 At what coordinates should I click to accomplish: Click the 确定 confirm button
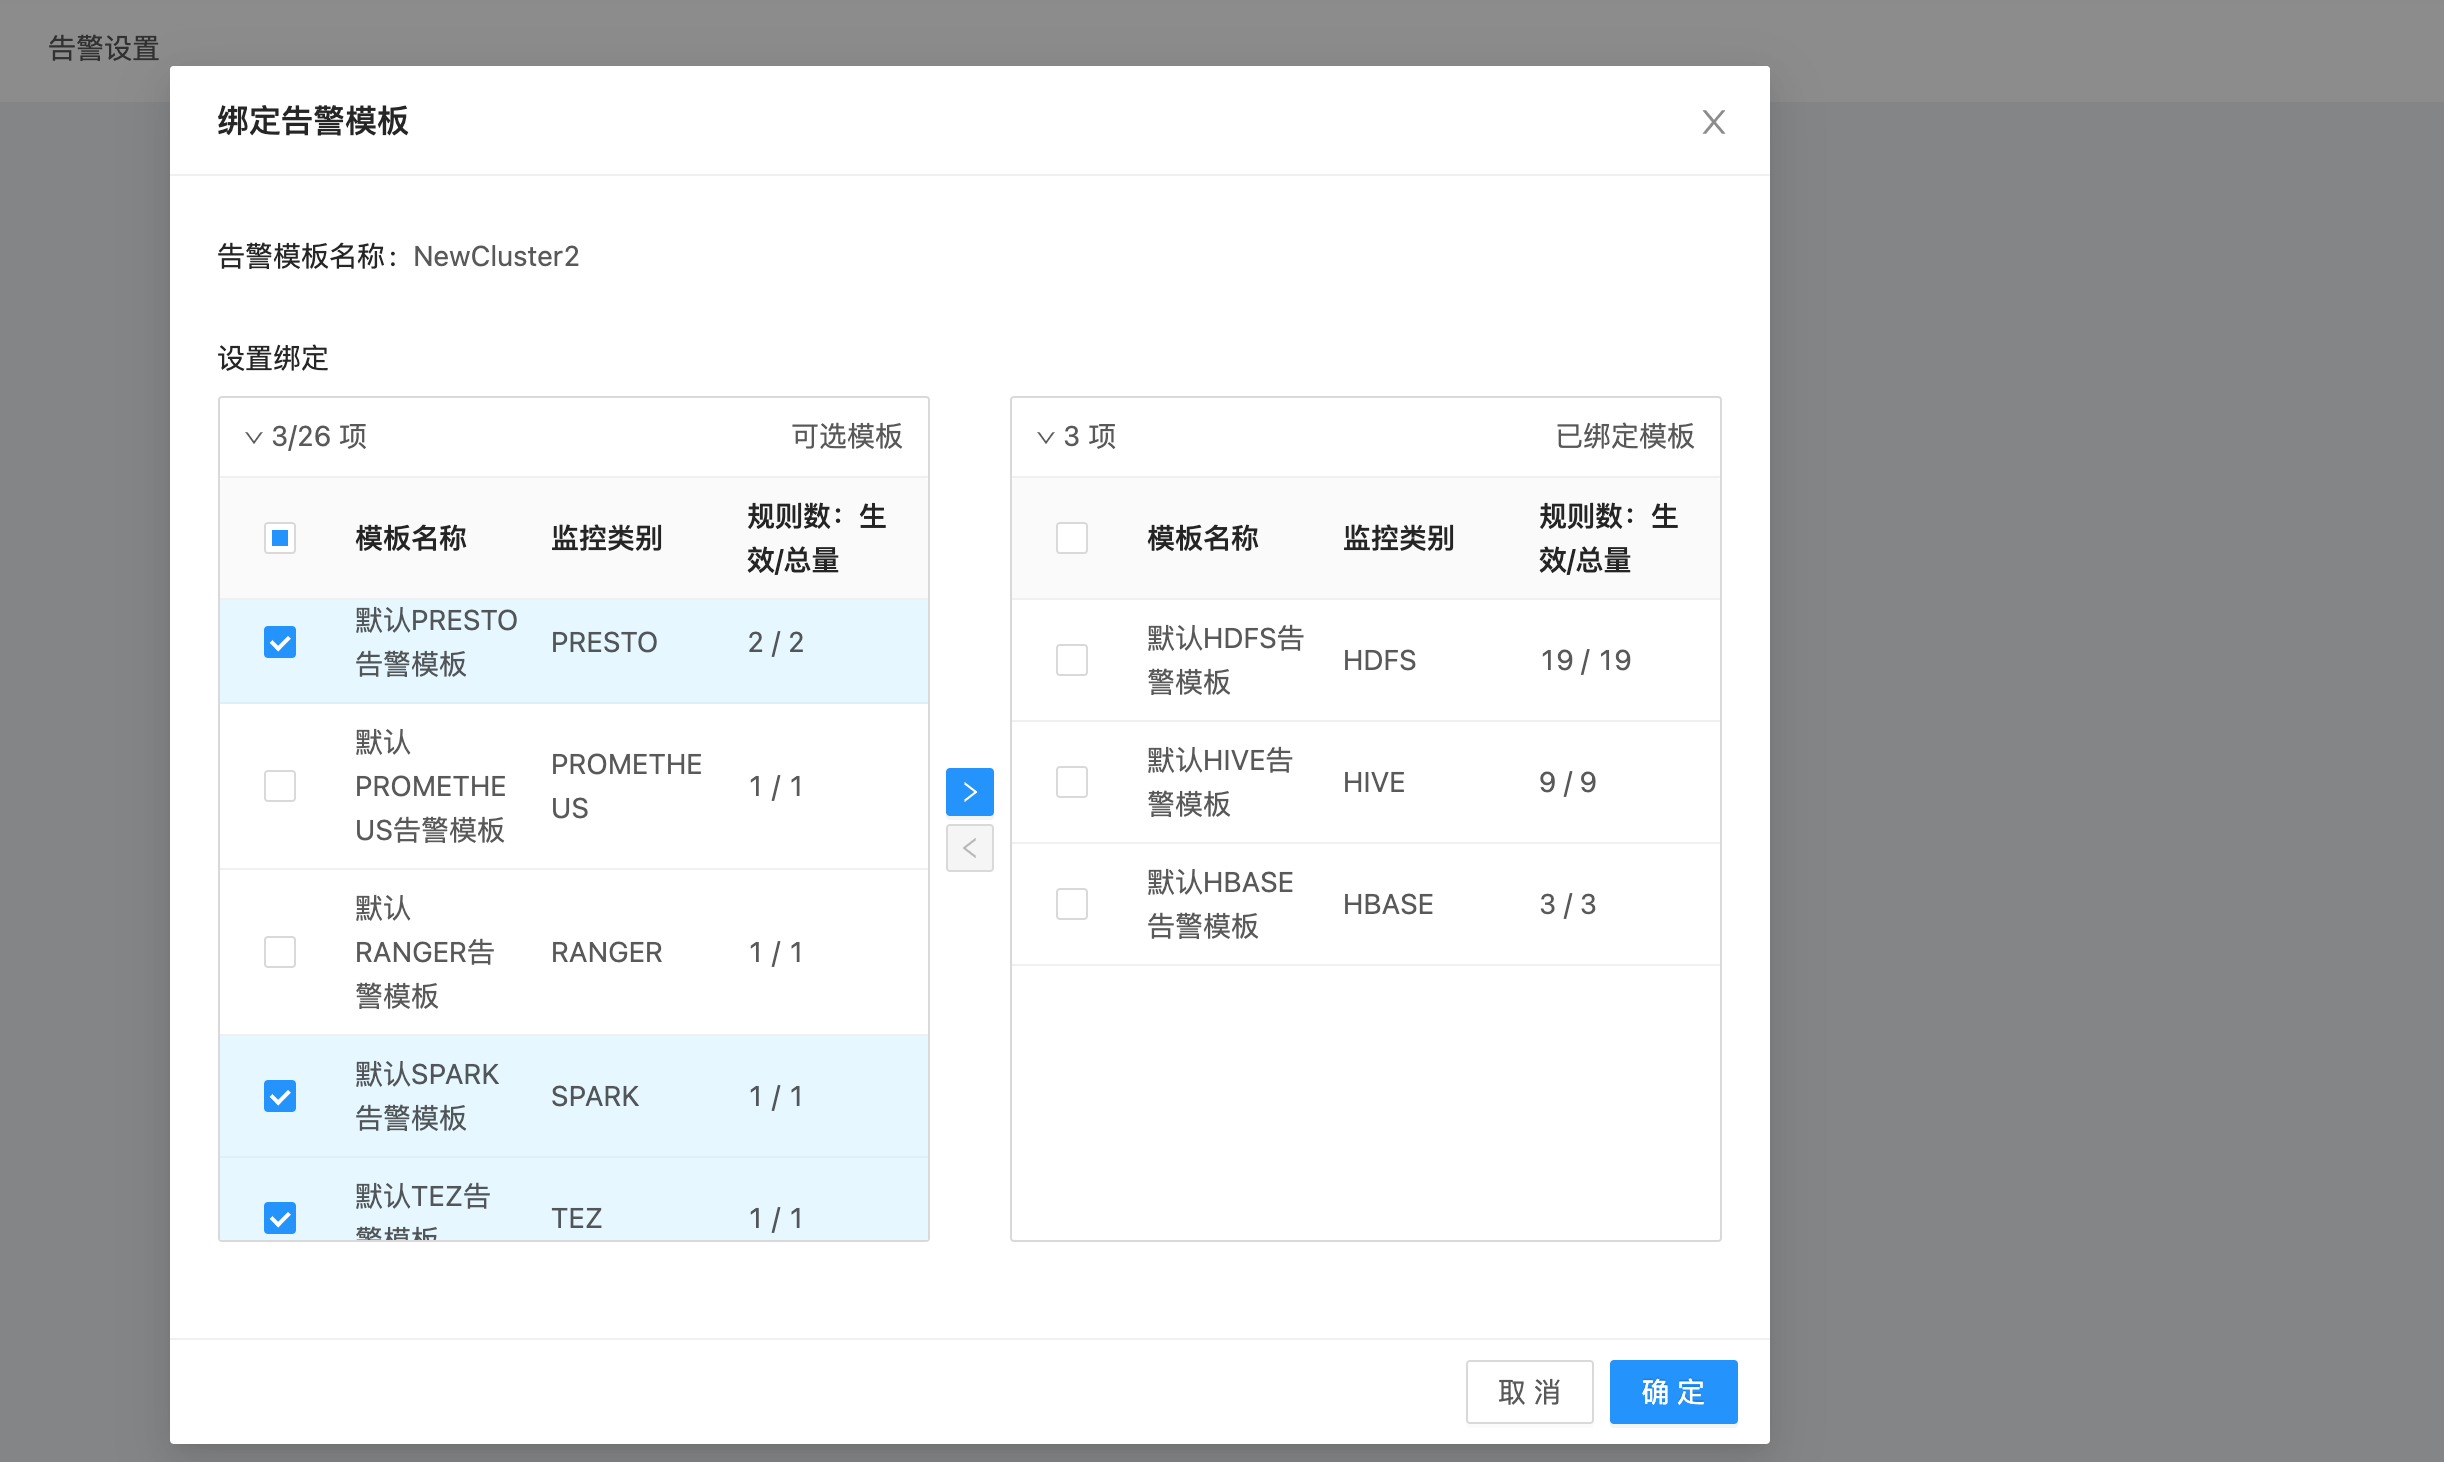pyautogui.click(x=1673, y=1391)
